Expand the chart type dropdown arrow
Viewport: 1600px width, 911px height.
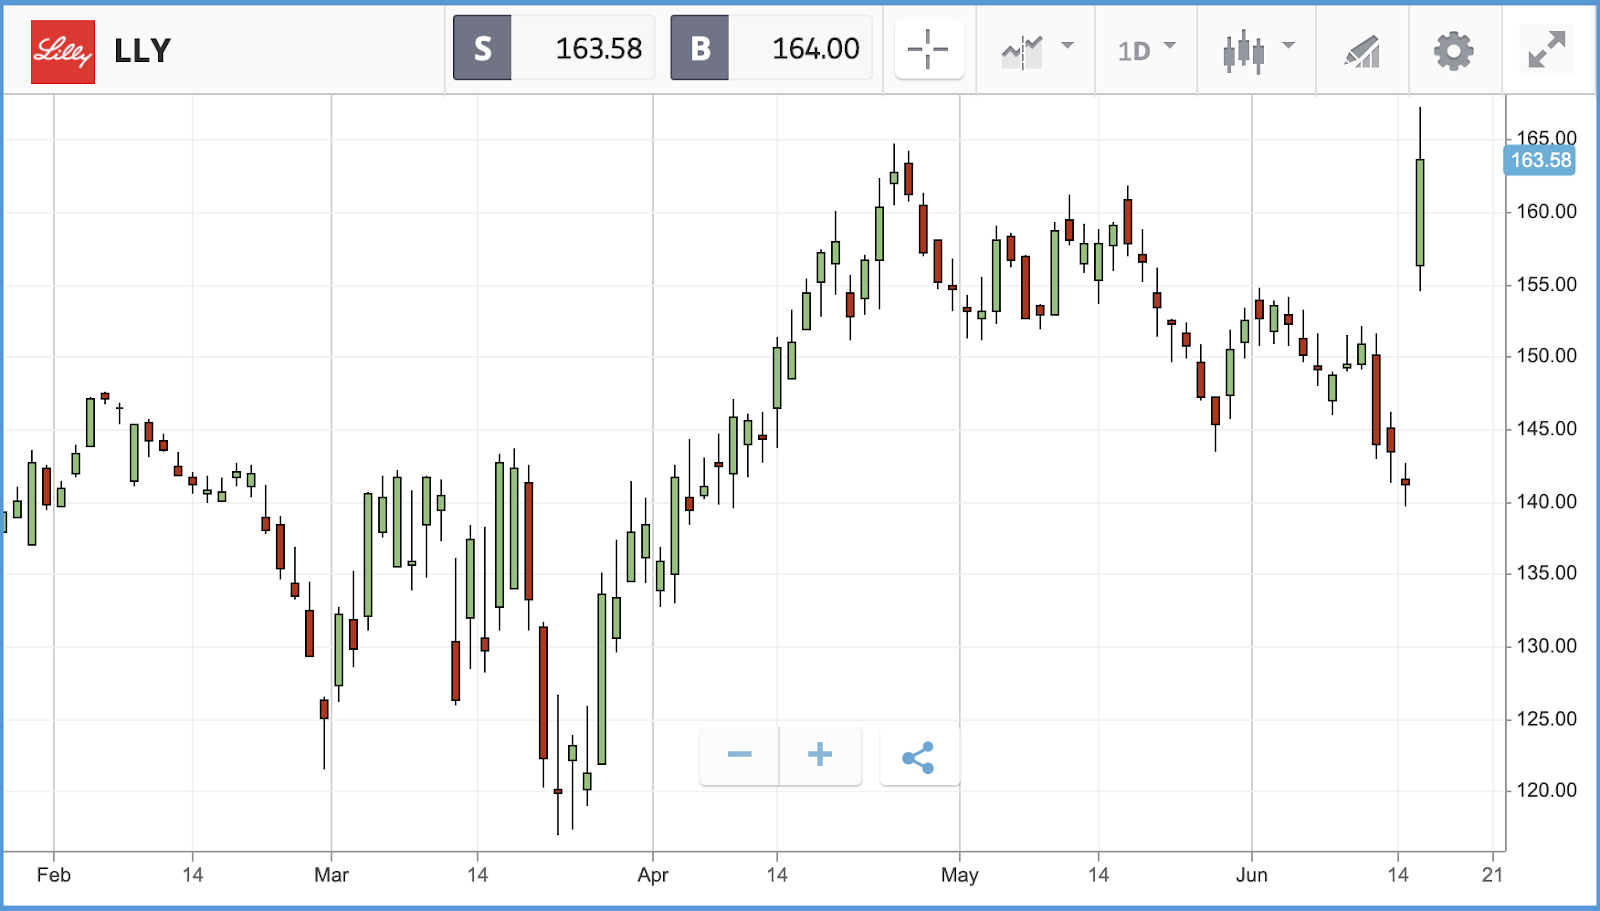click(1289, 46)
